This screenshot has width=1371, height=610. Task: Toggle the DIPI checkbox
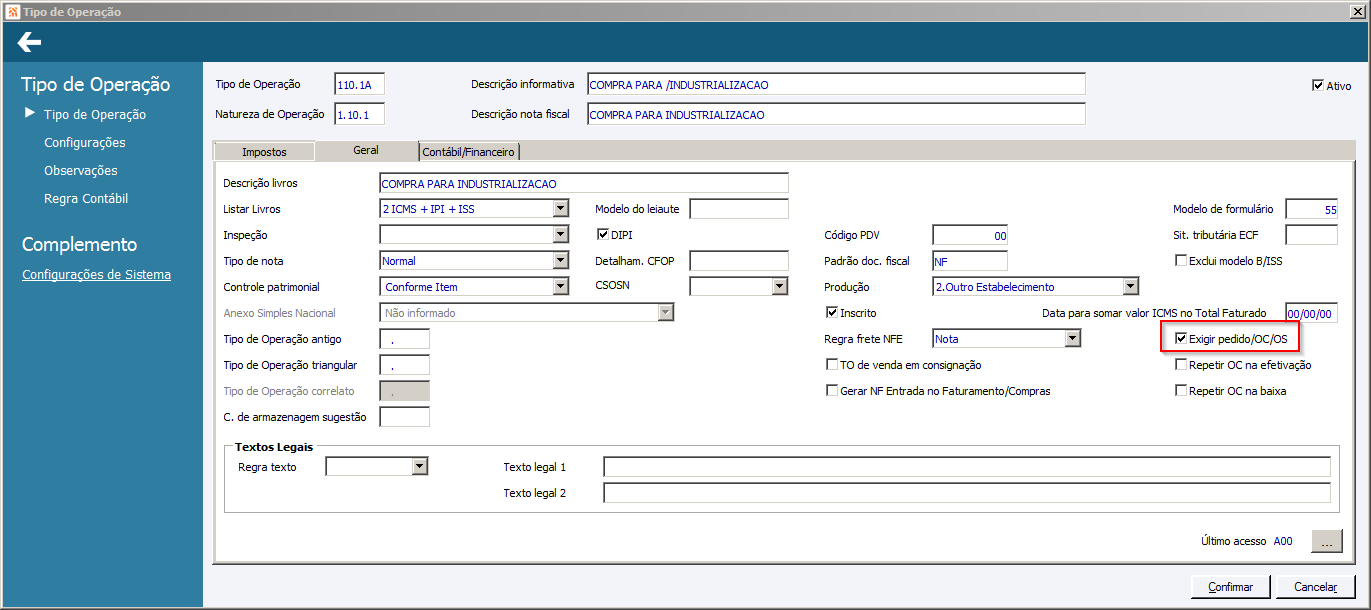[603, 235]
